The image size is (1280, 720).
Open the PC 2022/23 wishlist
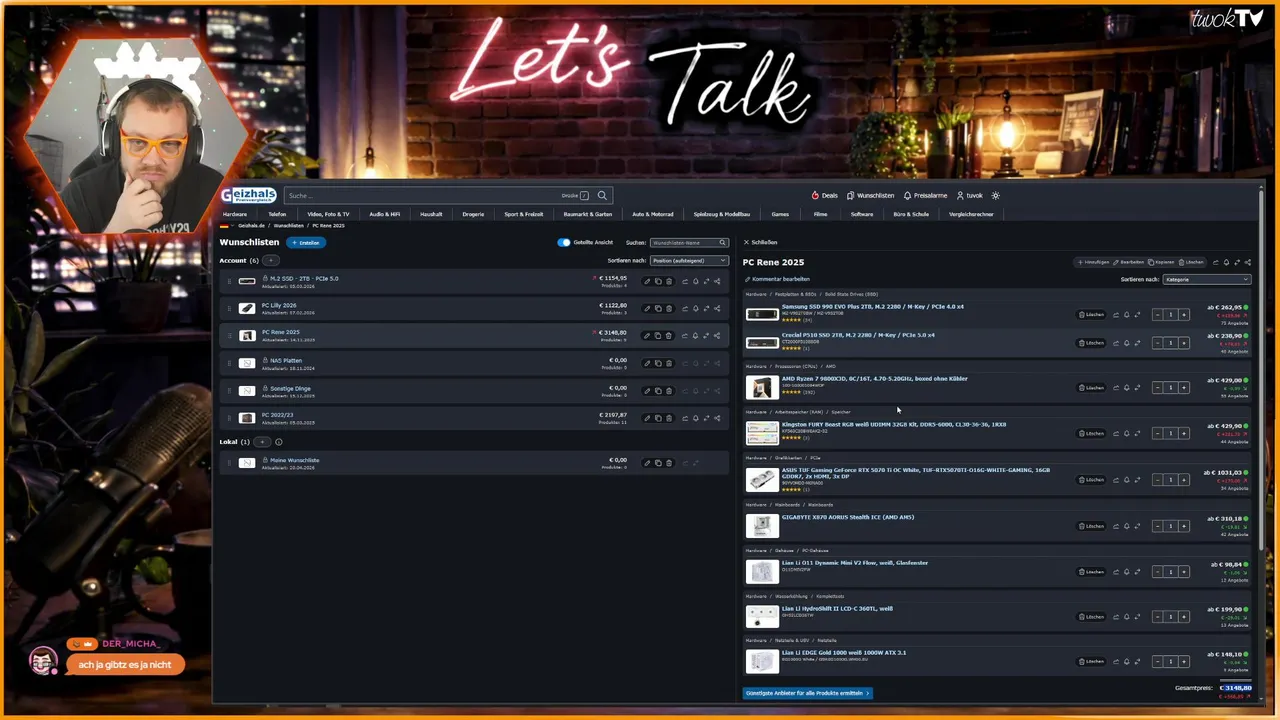tap(278, 414)
